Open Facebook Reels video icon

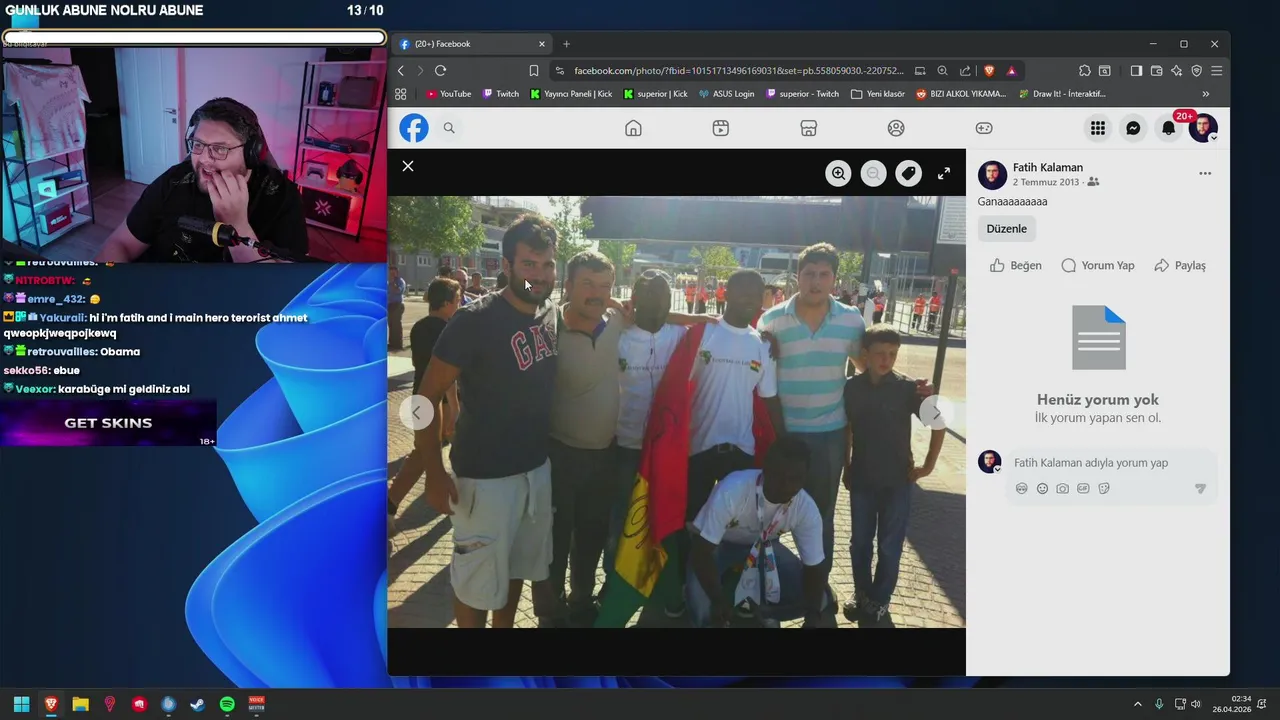pos(721,128)
